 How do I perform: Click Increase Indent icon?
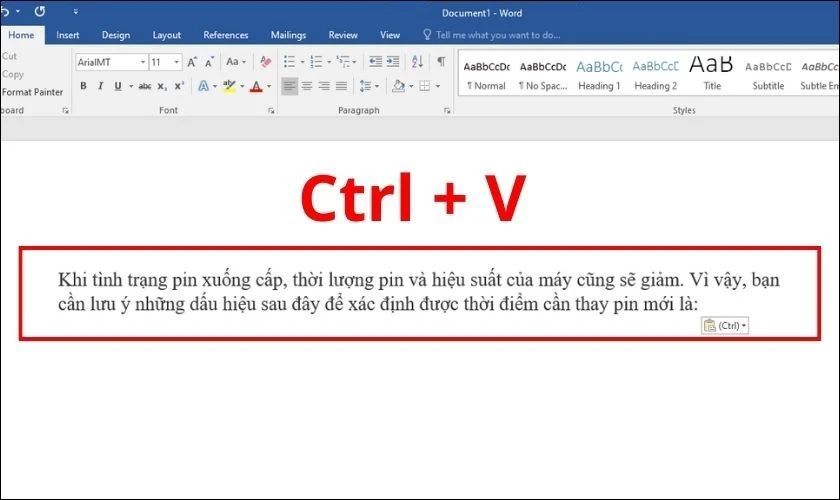pos(393,62)
